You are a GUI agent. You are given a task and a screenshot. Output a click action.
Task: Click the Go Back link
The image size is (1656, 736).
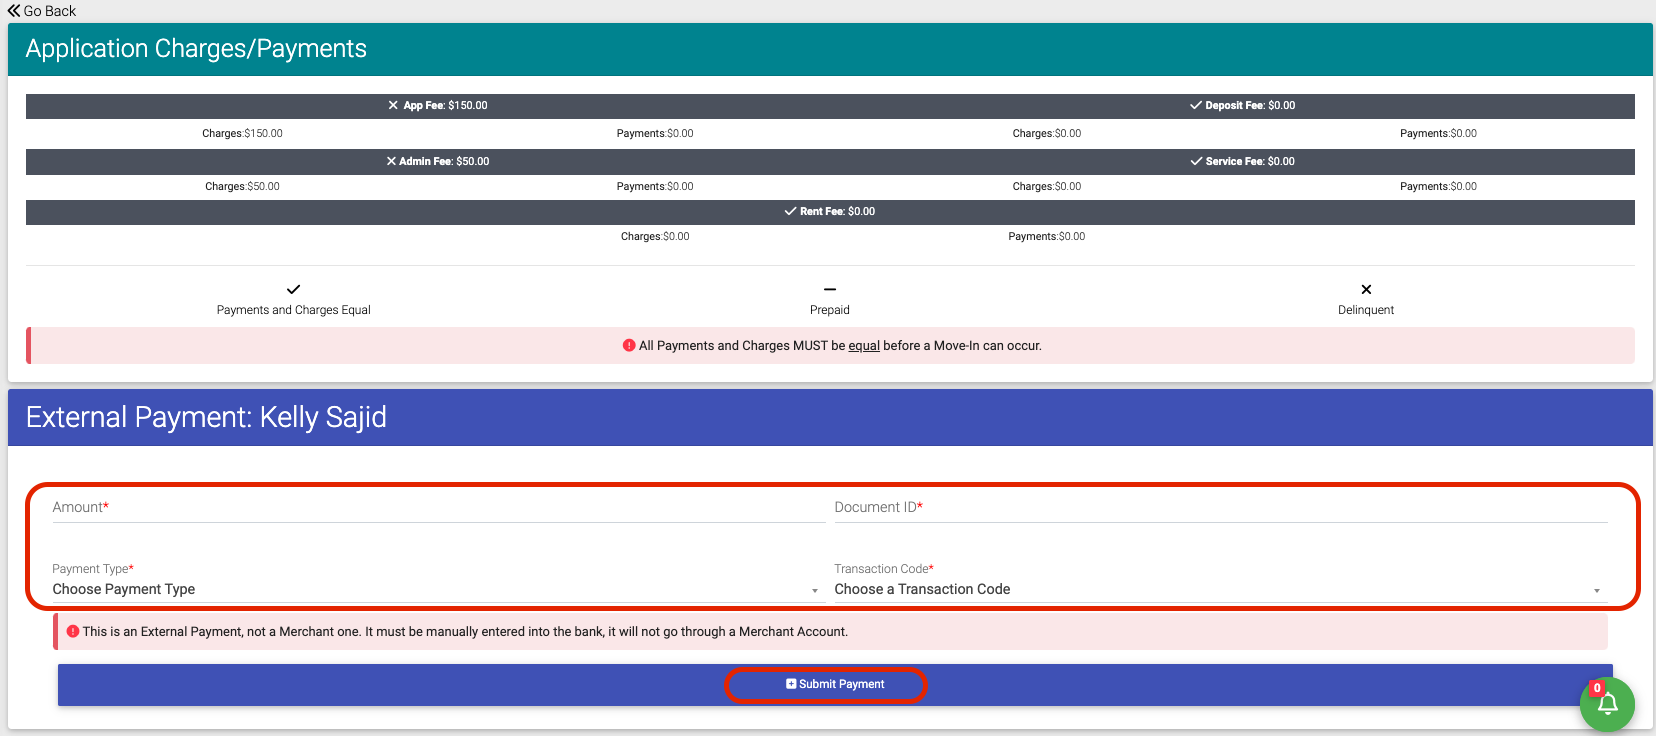(x=49, y=11)
